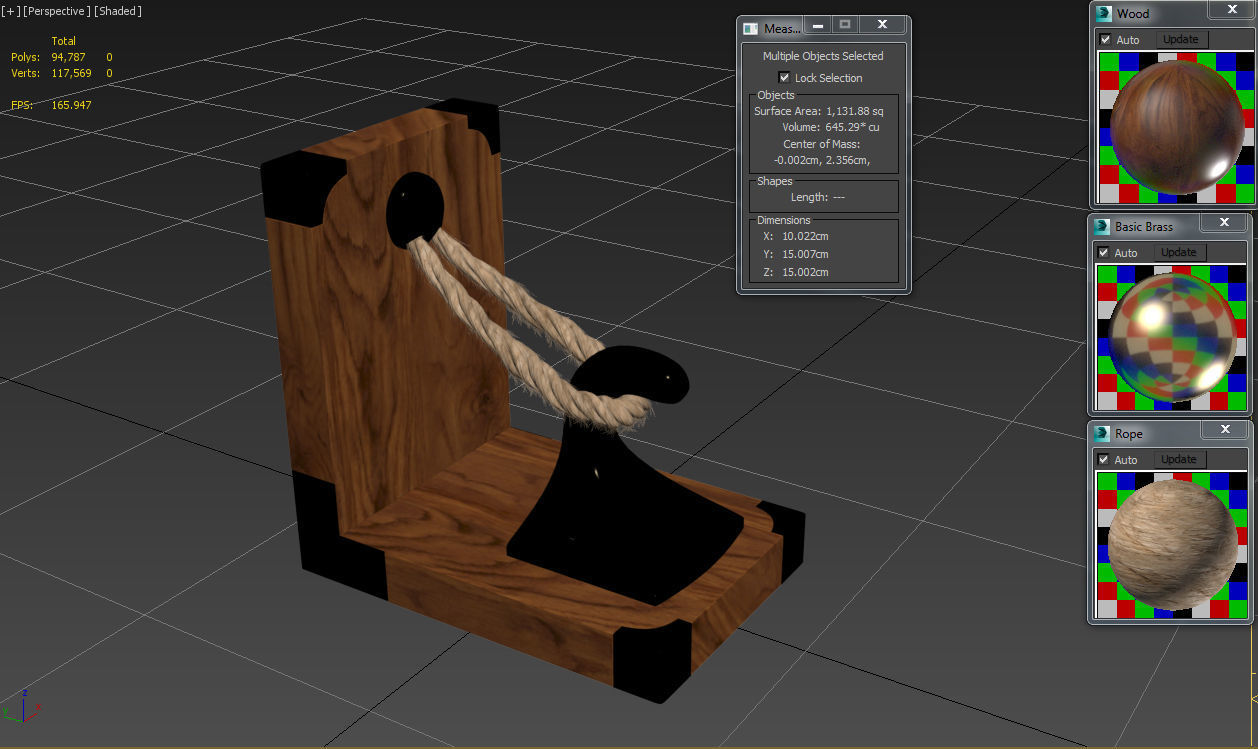
Task: Toggle the Lock Selection checkbox
Action: pyautogui.click(x=784, y=78)
